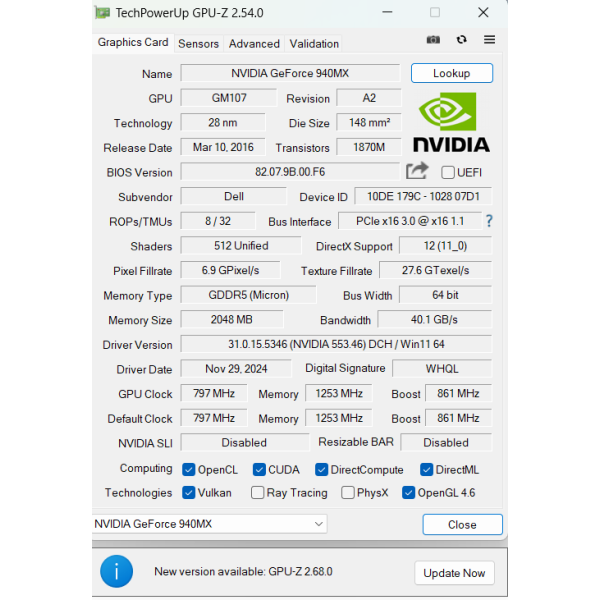The image size is (600, 600).
Task: Toggle the DirectCompute checkbox
Action: tap(321, 470)
